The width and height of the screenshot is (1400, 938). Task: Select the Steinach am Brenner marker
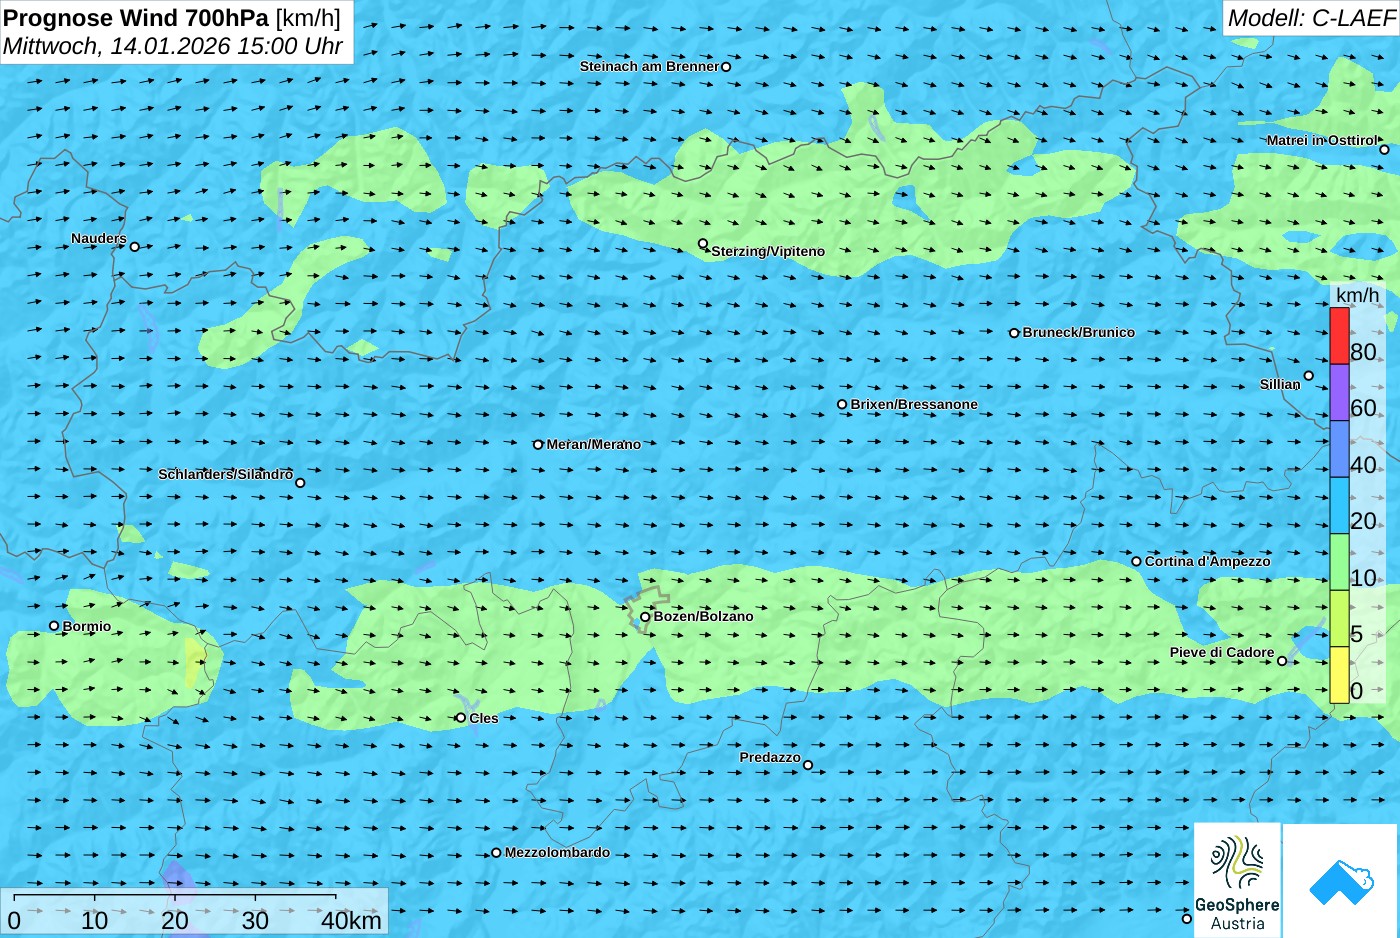(726, 67)
